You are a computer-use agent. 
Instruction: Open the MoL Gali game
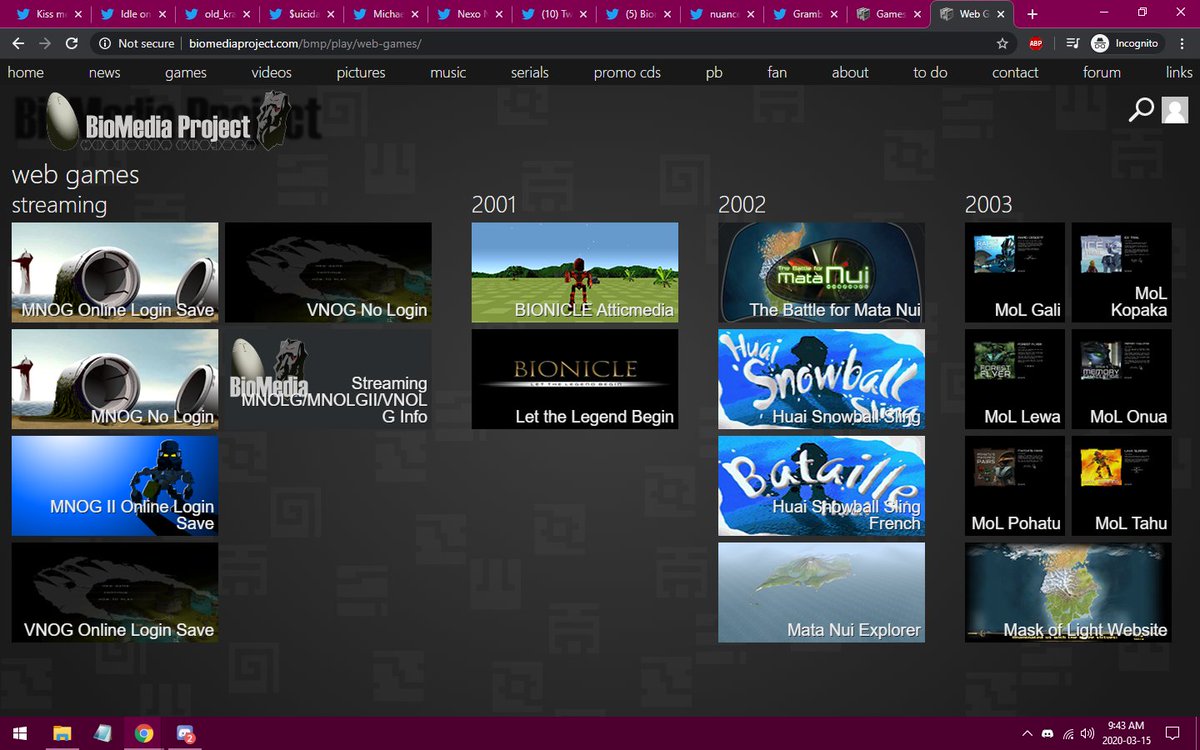tap(1015, 272)
